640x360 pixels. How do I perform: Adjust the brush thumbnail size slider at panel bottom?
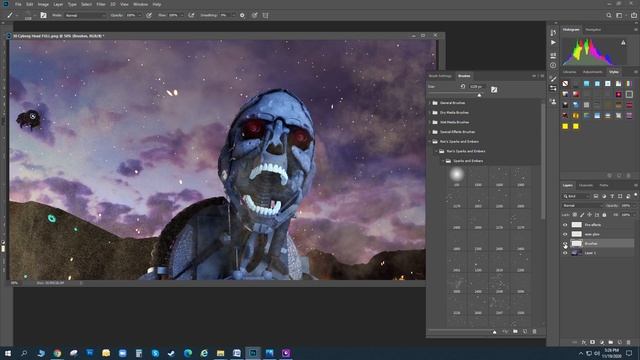494,332
